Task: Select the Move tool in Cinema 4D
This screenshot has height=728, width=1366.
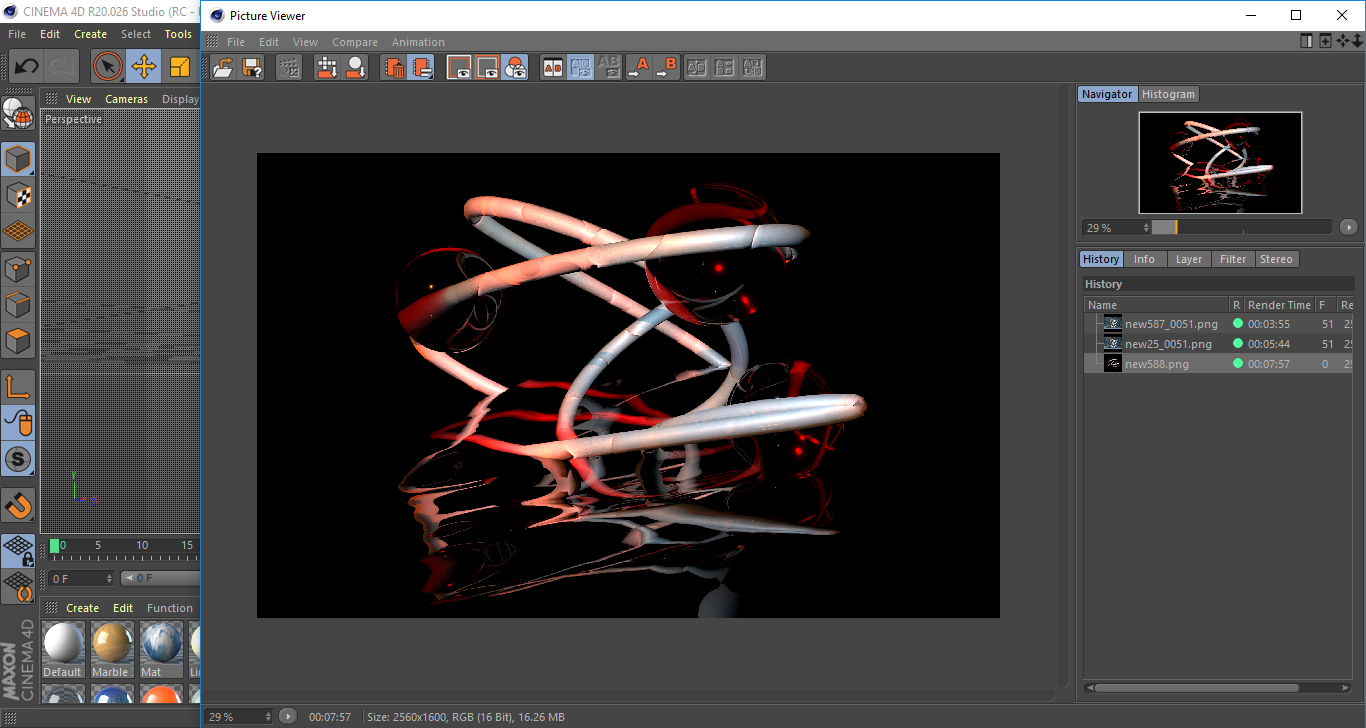Action: [x=144, y=67]
